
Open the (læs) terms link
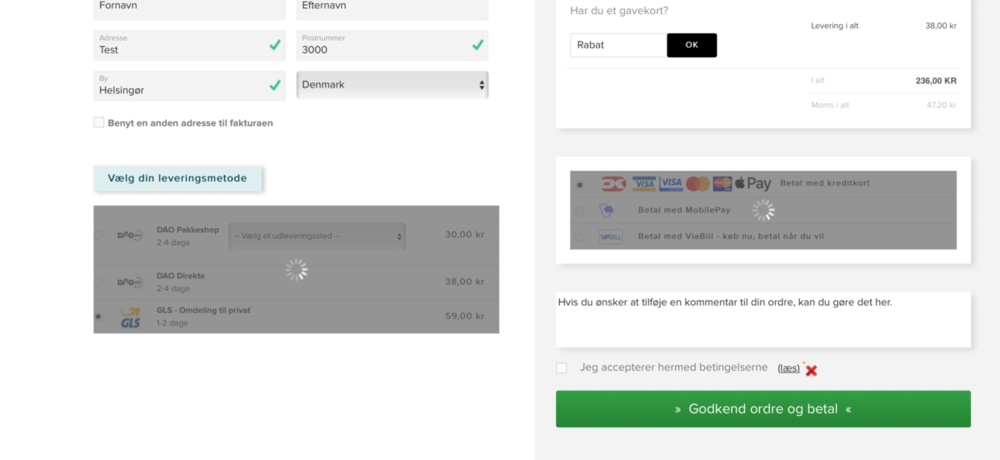[x=789, y=368]
